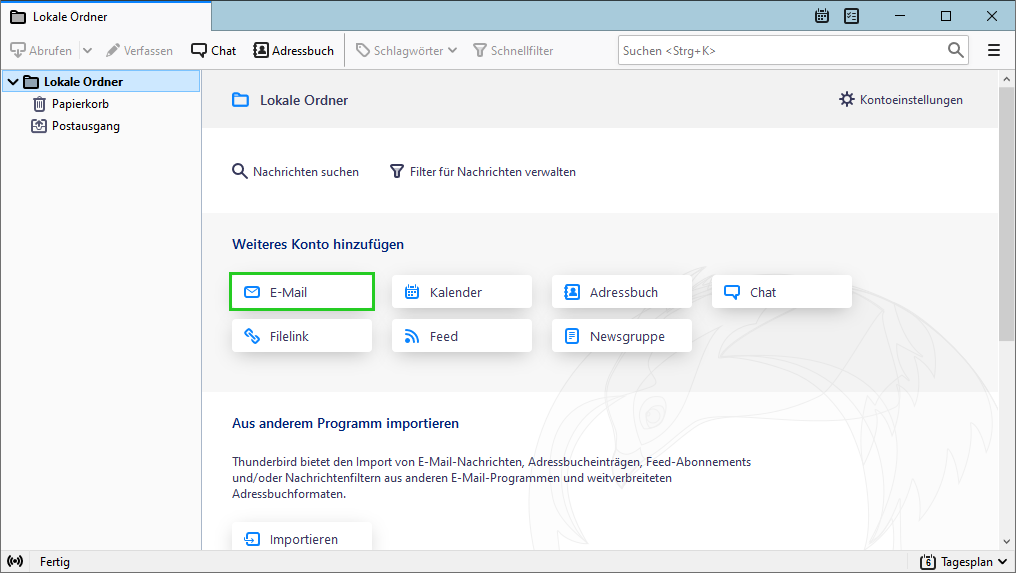1016x573 pixels.
Task: Click the Importieren button
Action: pyautogui.click(x=302, y=539)
